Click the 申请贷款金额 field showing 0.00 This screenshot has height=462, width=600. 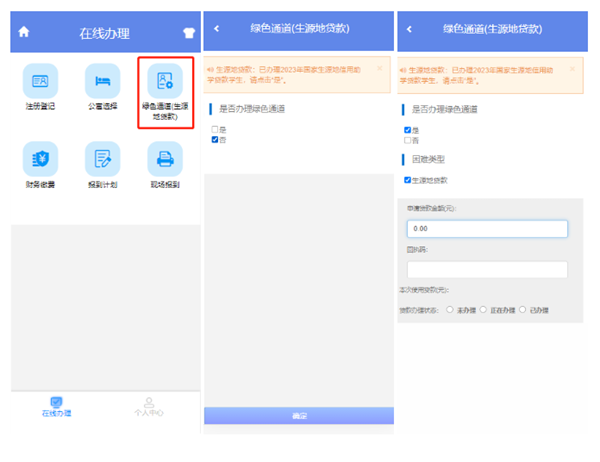pyautogui.click(x=487, y=229)
